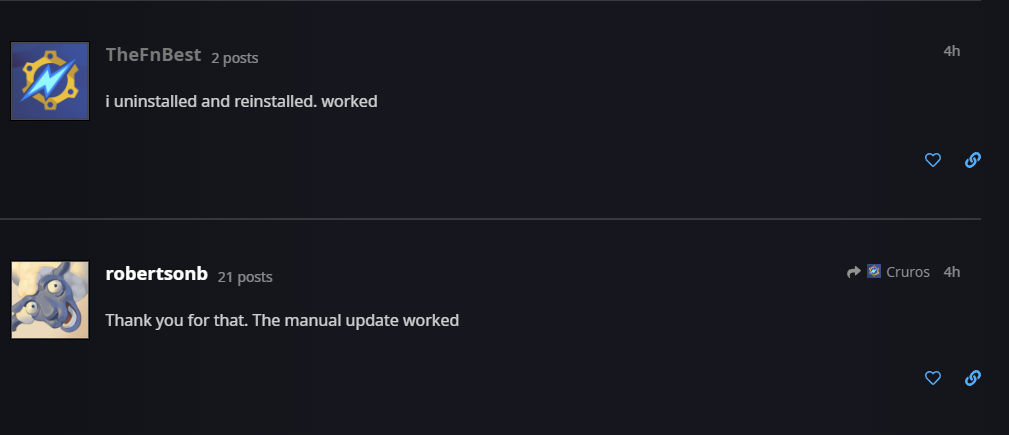1009x435 pixels.
Task: Click the 'Thank you for that.' sentence
Action: point(174,321)
